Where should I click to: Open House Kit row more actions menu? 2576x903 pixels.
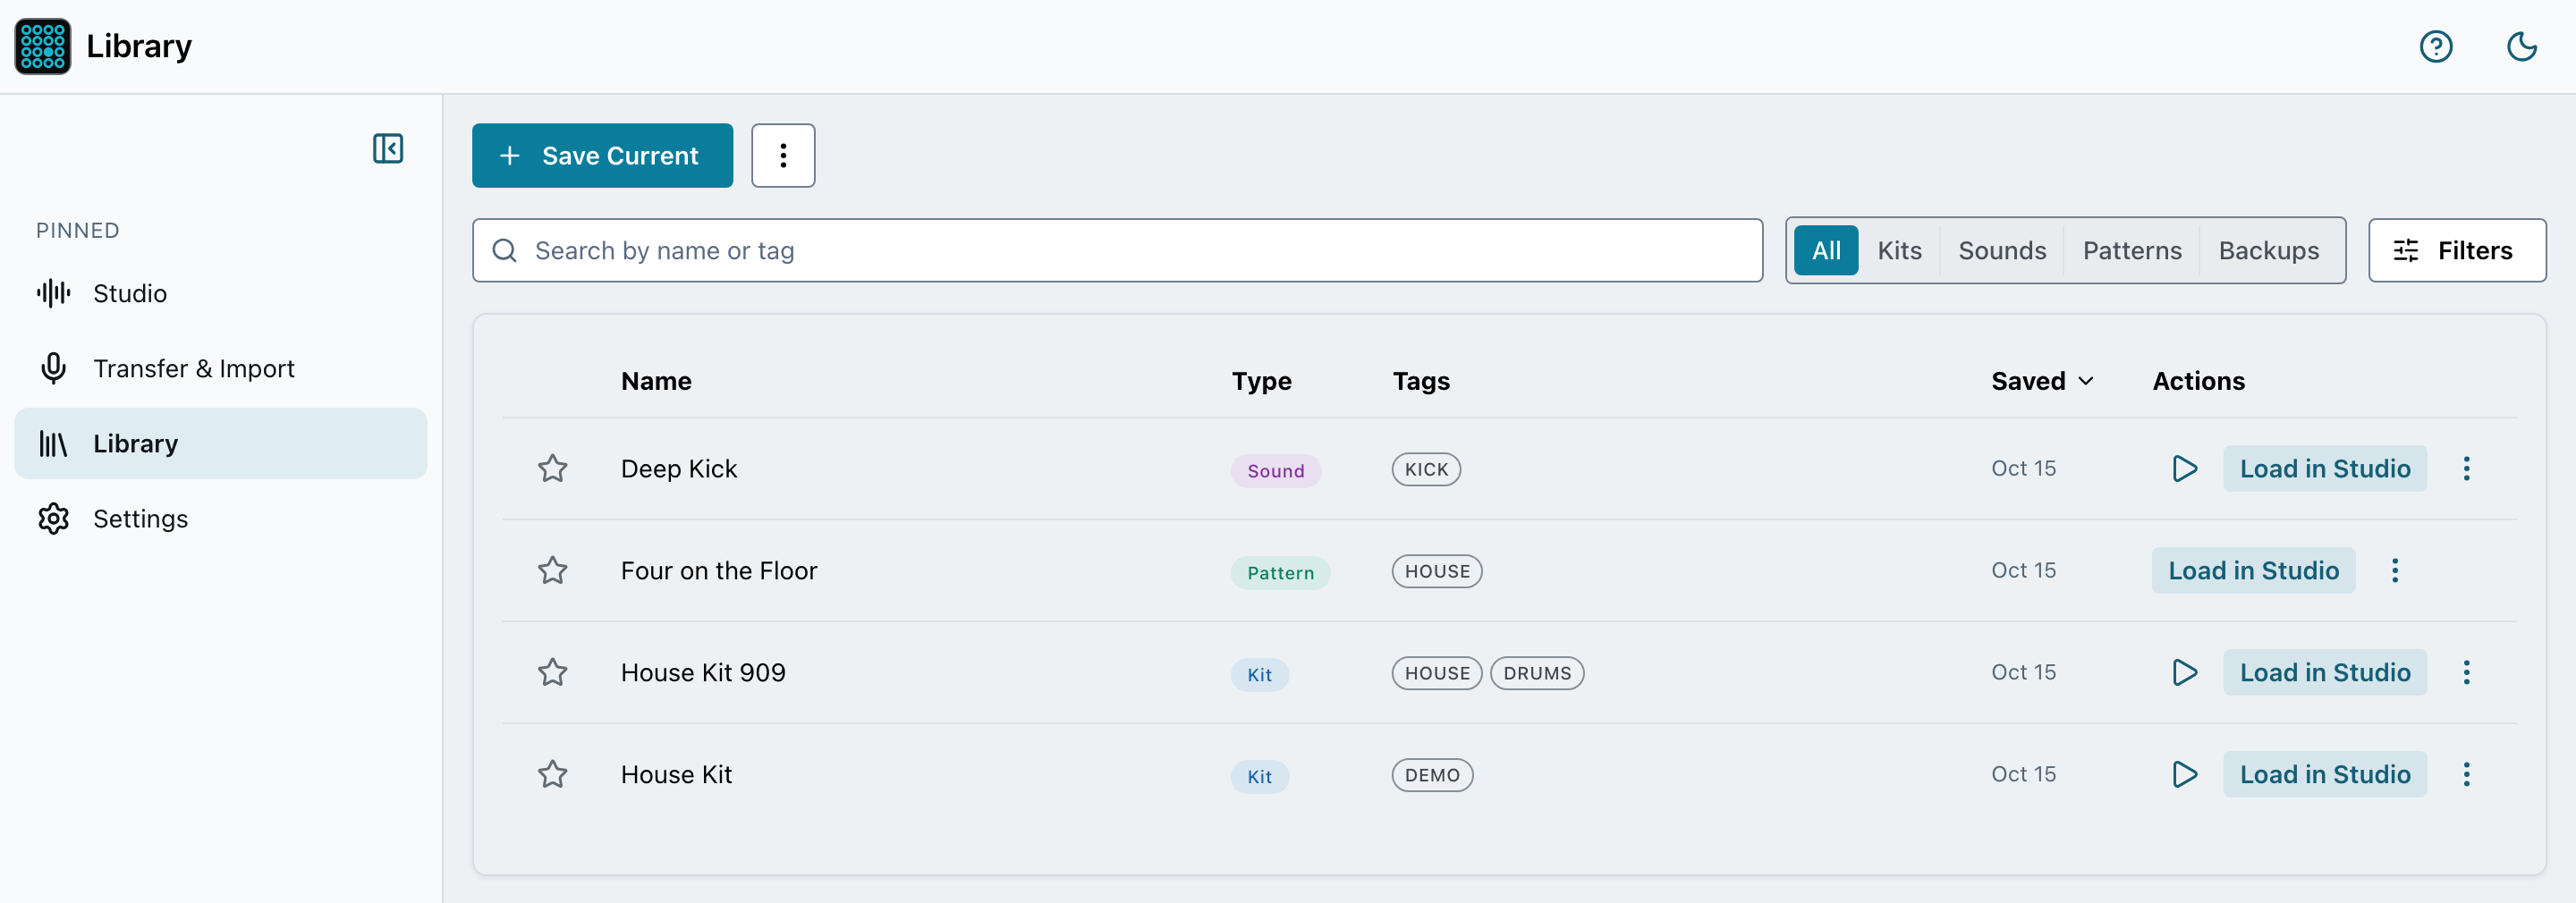(2466, 774)
